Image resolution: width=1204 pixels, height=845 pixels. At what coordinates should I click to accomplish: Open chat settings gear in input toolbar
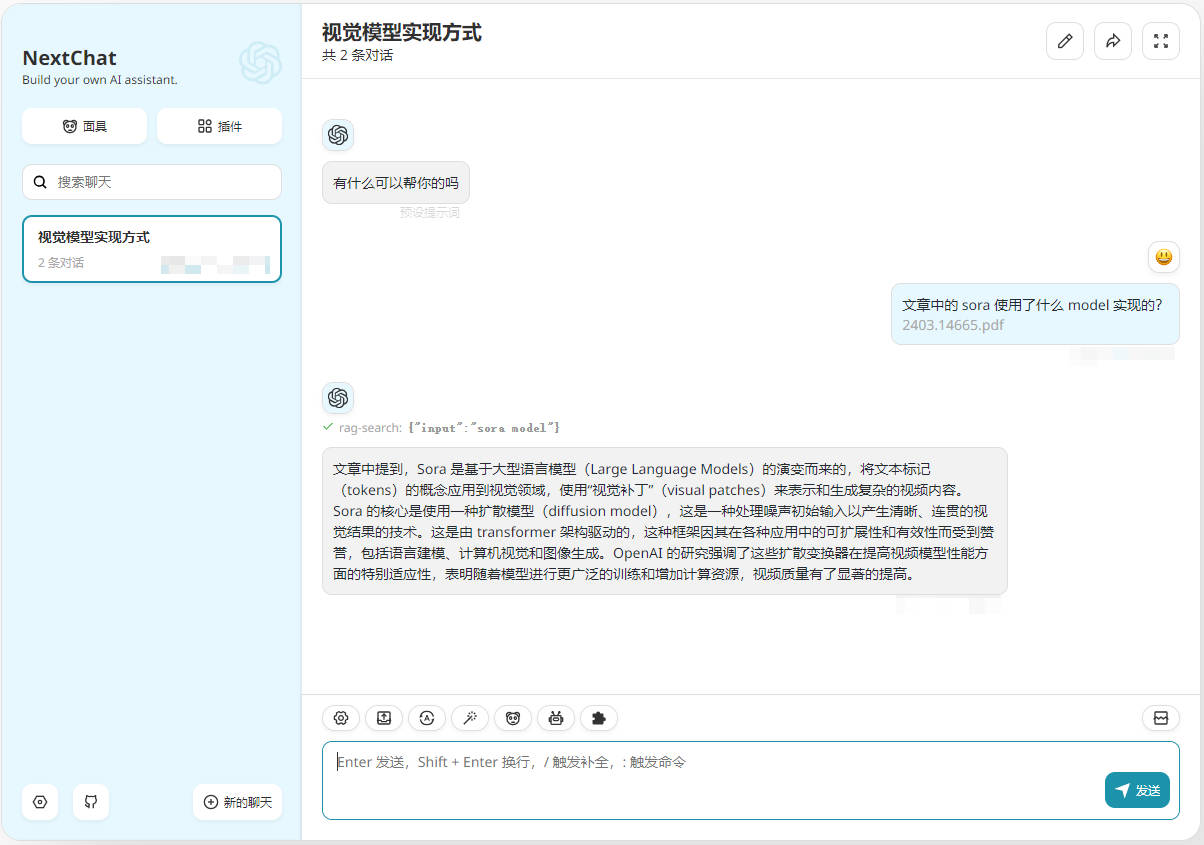pyautogui.click(x=341, y=718)
